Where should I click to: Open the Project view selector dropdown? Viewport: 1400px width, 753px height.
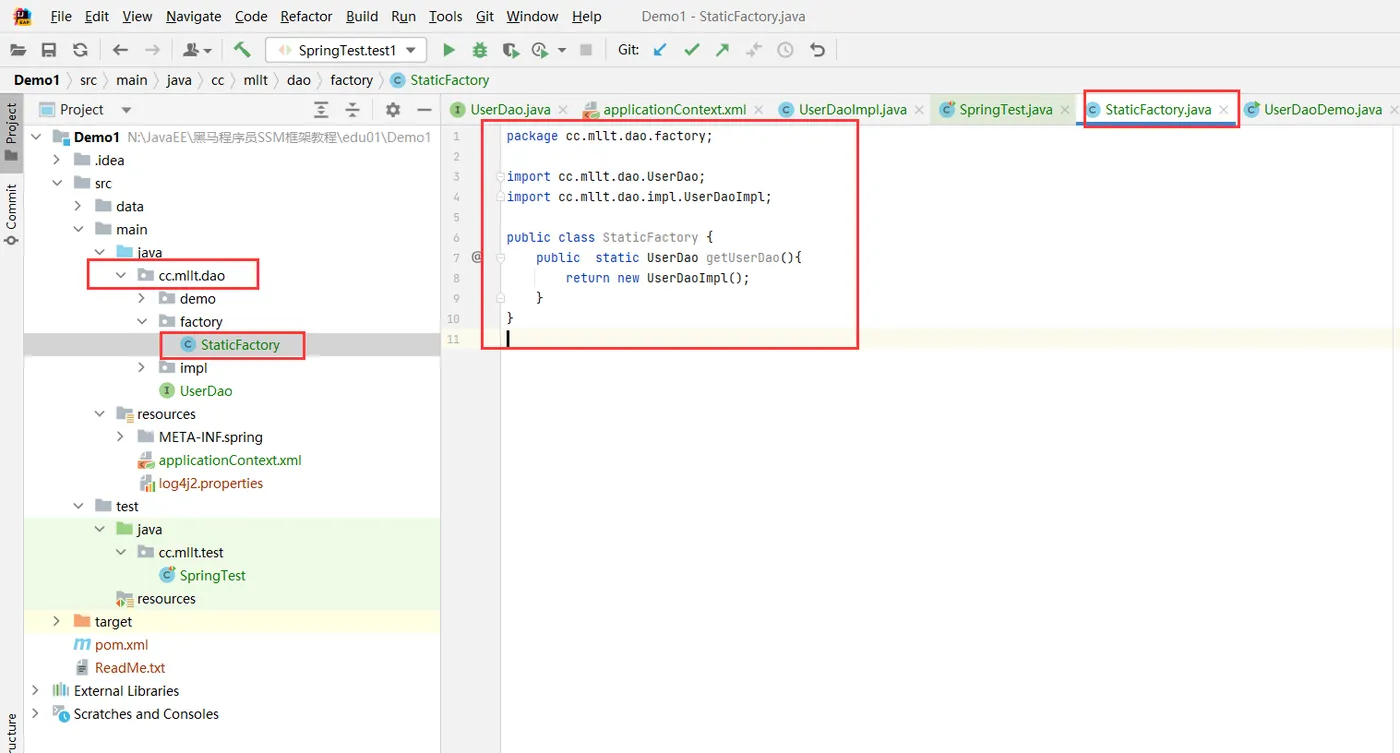tap(126, 110)
